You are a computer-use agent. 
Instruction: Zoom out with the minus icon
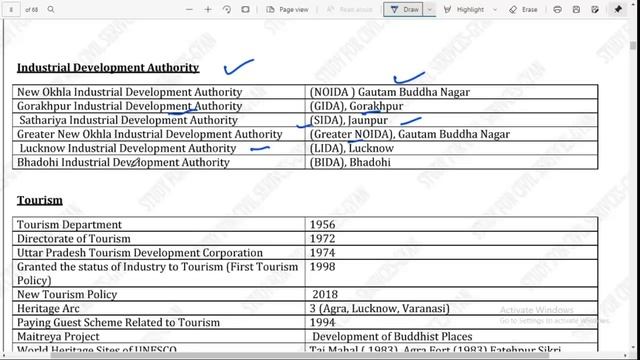(x=189, y=9)
